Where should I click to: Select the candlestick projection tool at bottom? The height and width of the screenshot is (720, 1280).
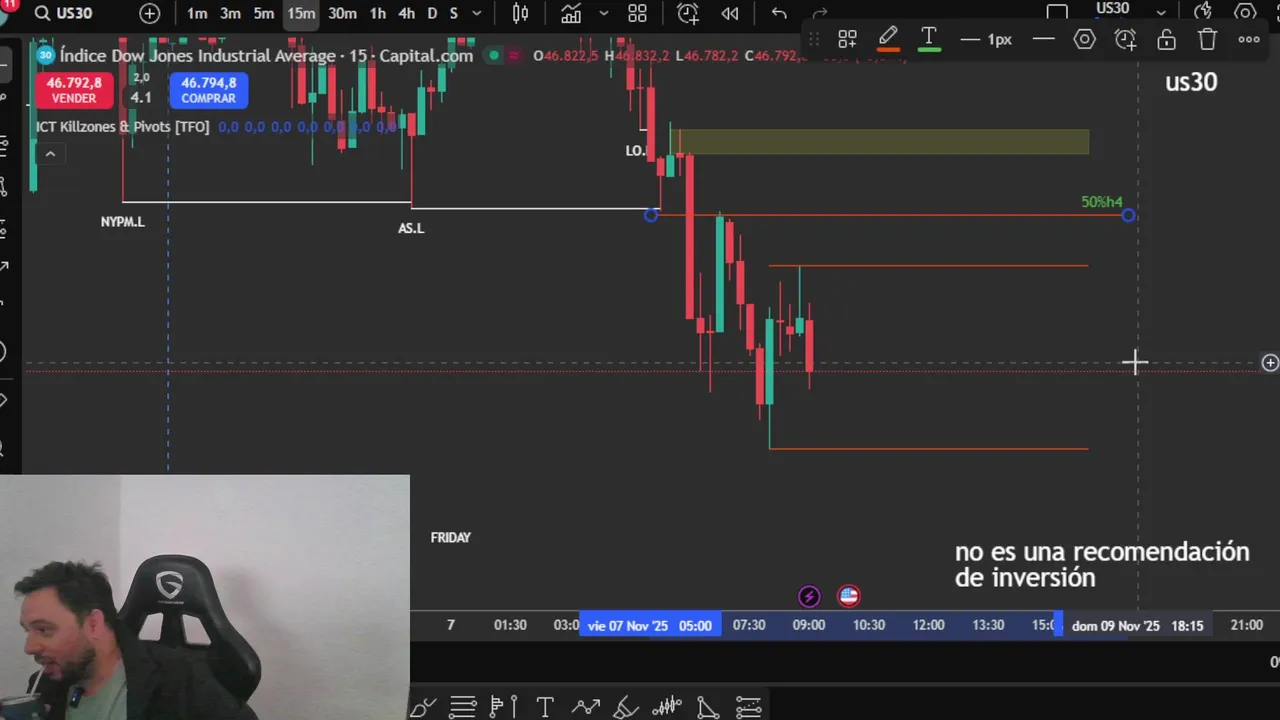click(667, 707)
